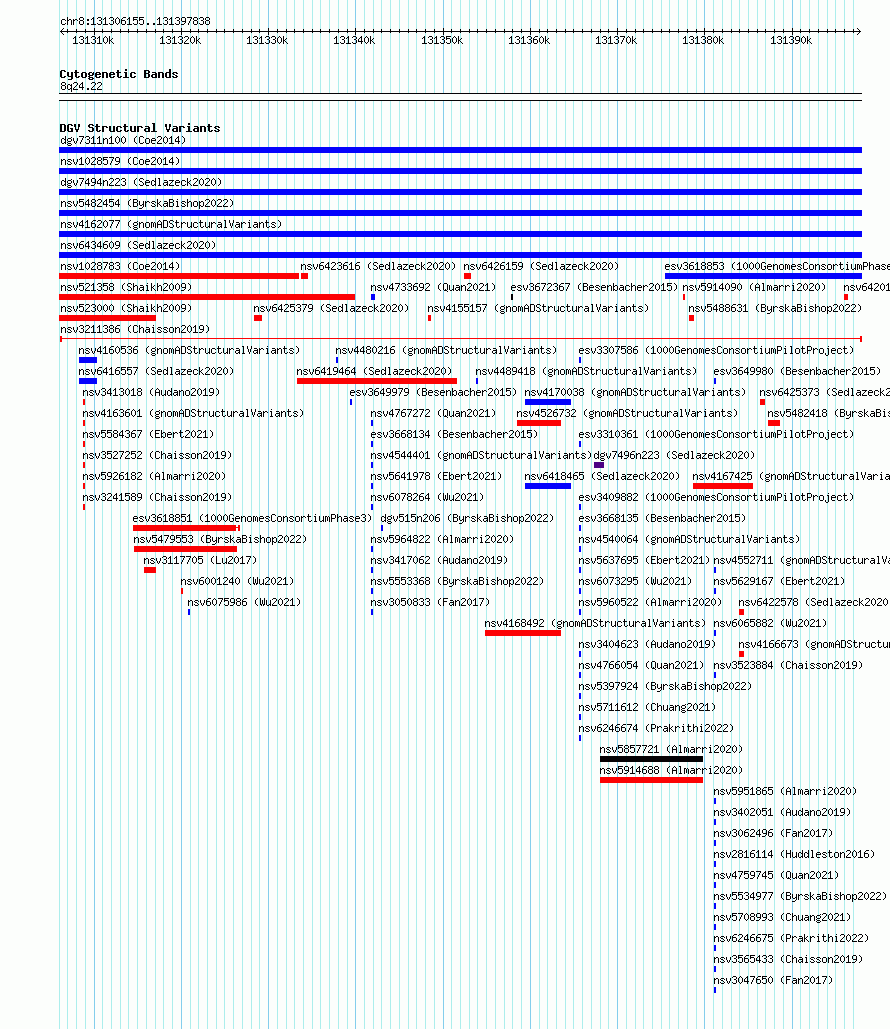Select the nsv523000 (Shaikh2009) label
The image size is (890, 1029).
tap(126, 308)
